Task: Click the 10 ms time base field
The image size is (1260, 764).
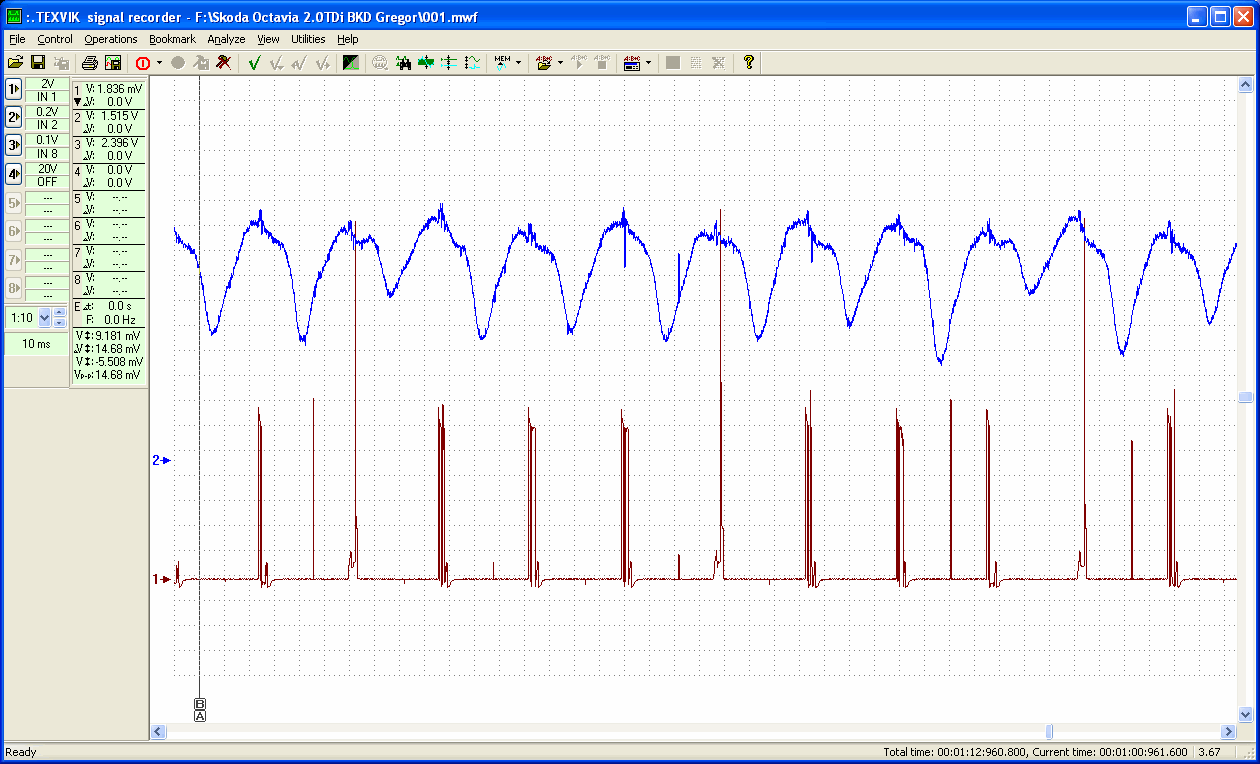Action: (36, 343)
